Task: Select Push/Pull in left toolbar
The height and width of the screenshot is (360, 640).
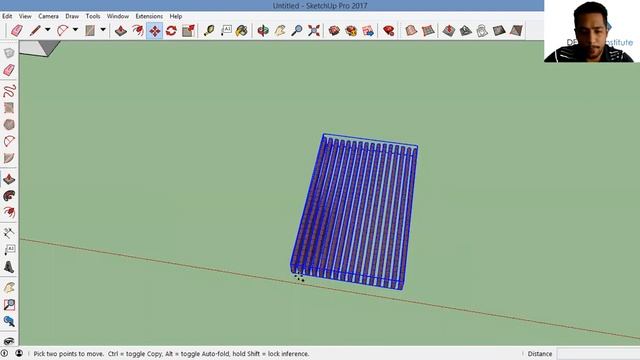Action: pos(9,179)
